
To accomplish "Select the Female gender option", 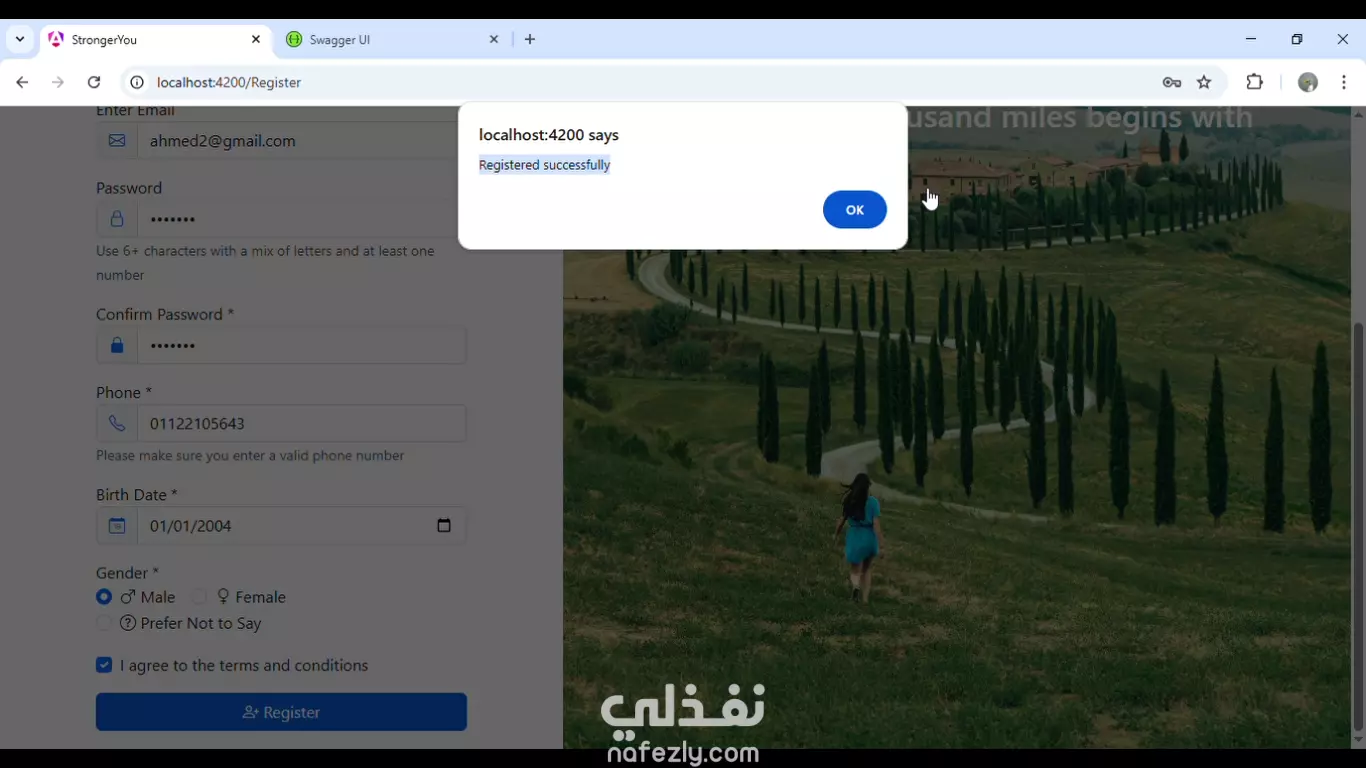I will [200, 597].
